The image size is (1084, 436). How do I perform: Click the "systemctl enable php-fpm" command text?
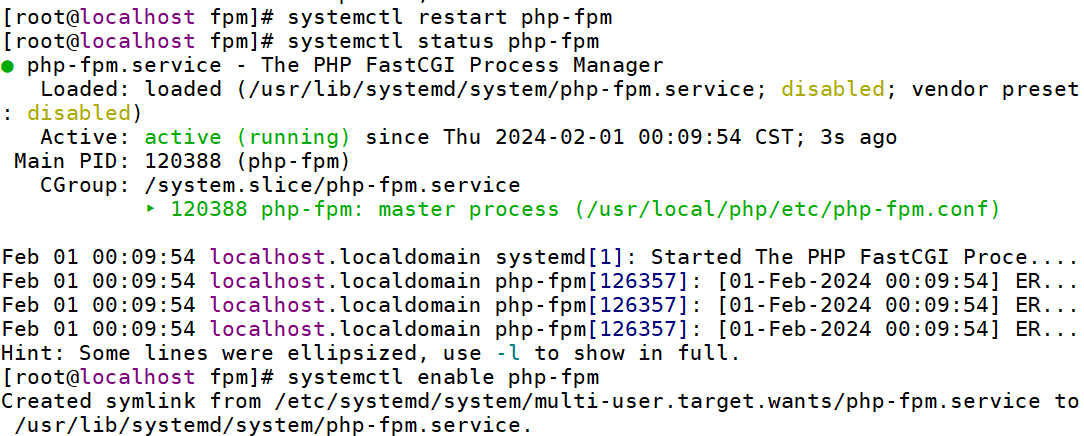coord(442,377)
